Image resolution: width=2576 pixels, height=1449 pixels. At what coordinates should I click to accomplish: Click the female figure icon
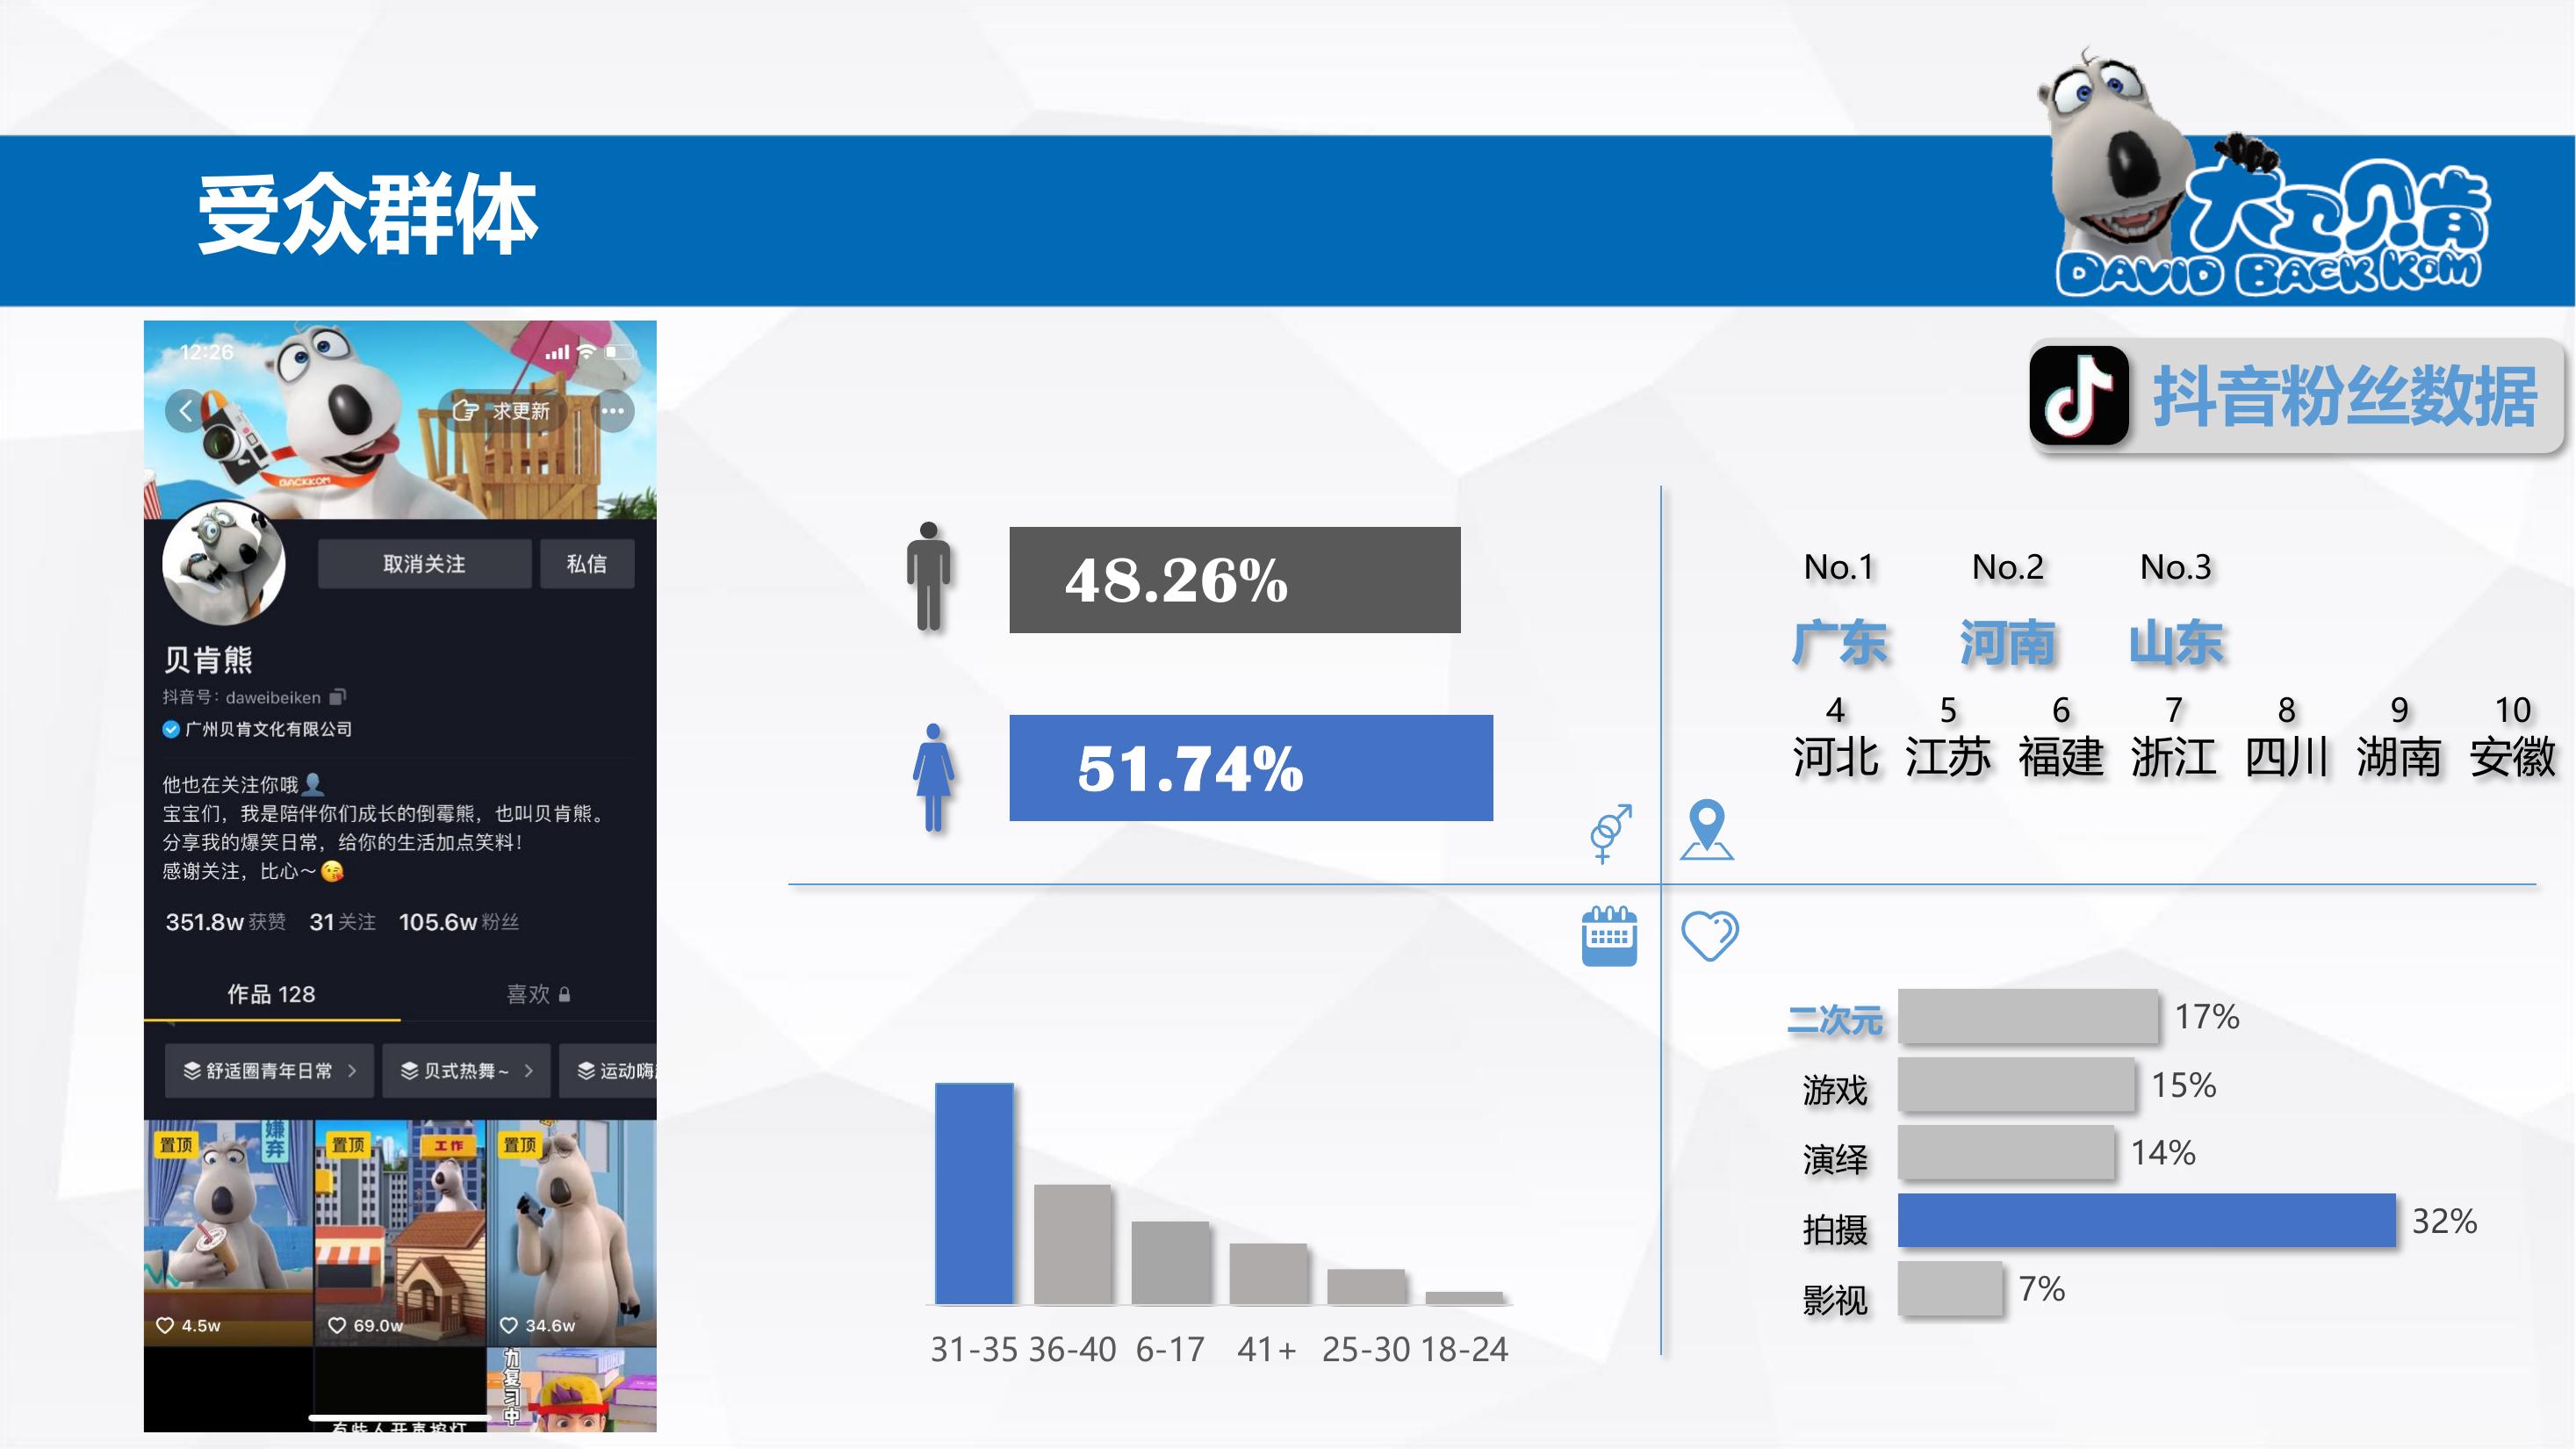933,777
